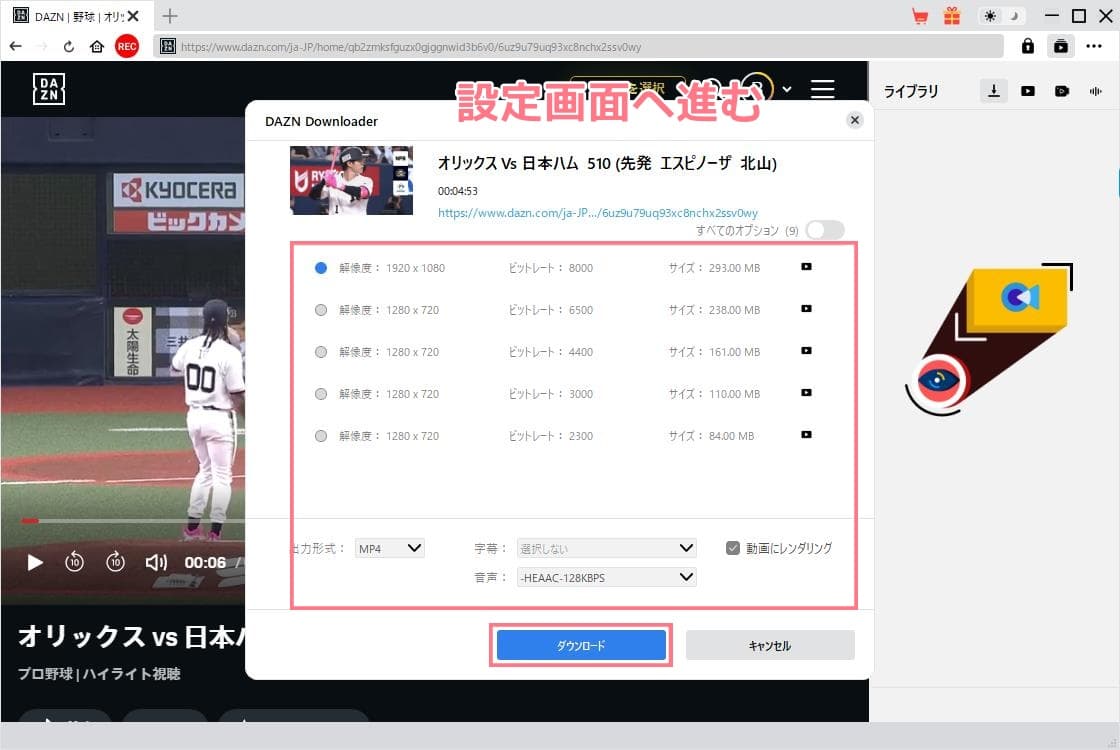Rewind 10 seconds in the player
This screenshot has height=750, width=1120.
pyautogui.click(x=74, y=563)
